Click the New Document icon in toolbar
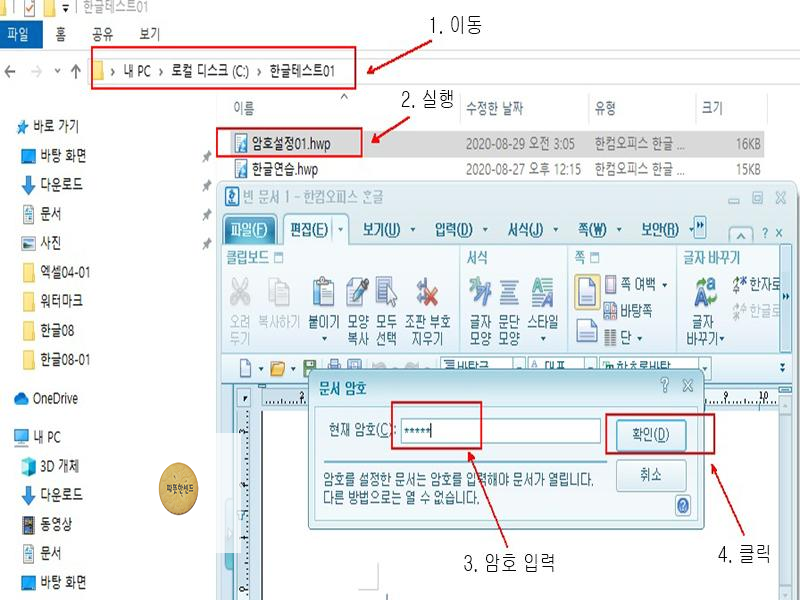The width and height of the screenshot is (800, 600). pos(246,367)
